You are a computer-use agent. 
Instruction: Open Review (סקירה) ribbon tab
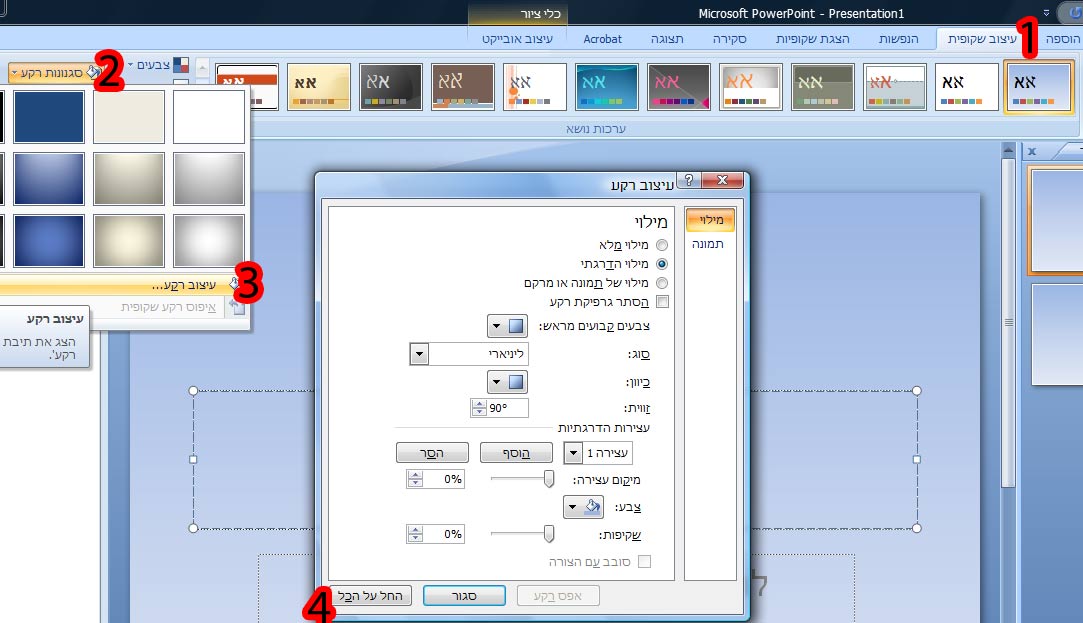pos(729,39)
